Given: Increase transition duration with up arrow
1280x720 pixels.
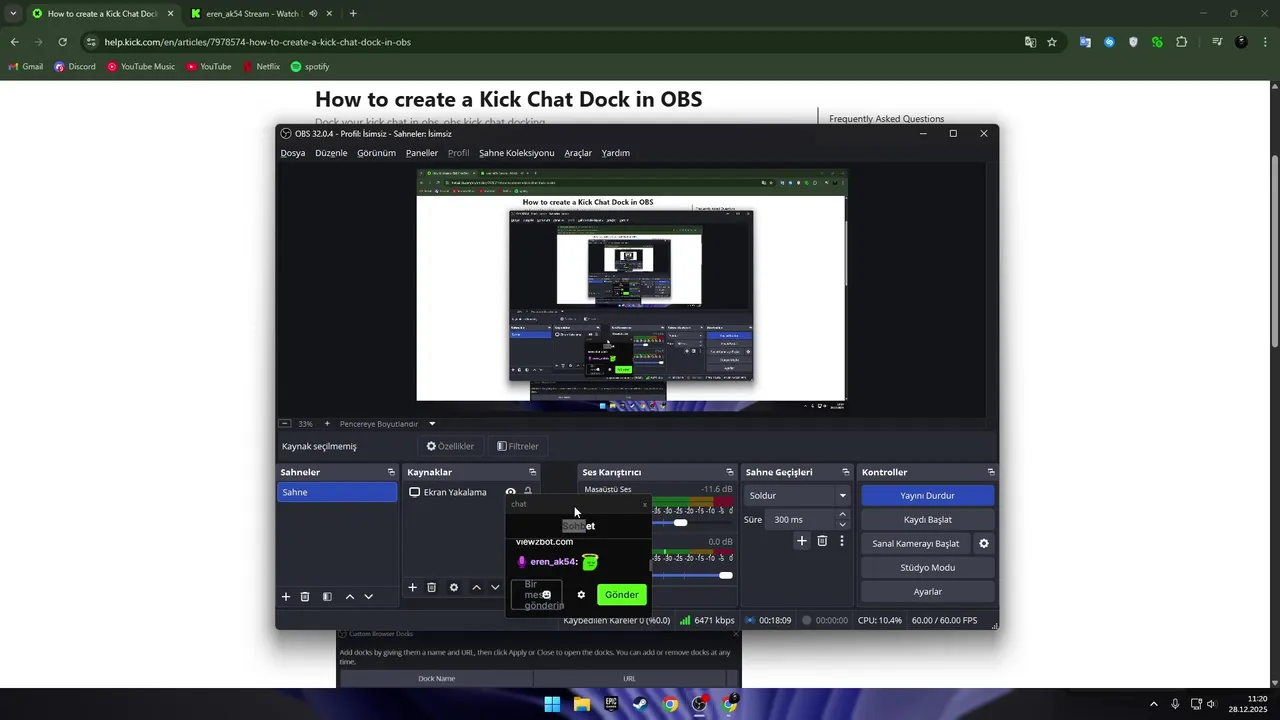Looking at the screenshot, I should point(842,515).
